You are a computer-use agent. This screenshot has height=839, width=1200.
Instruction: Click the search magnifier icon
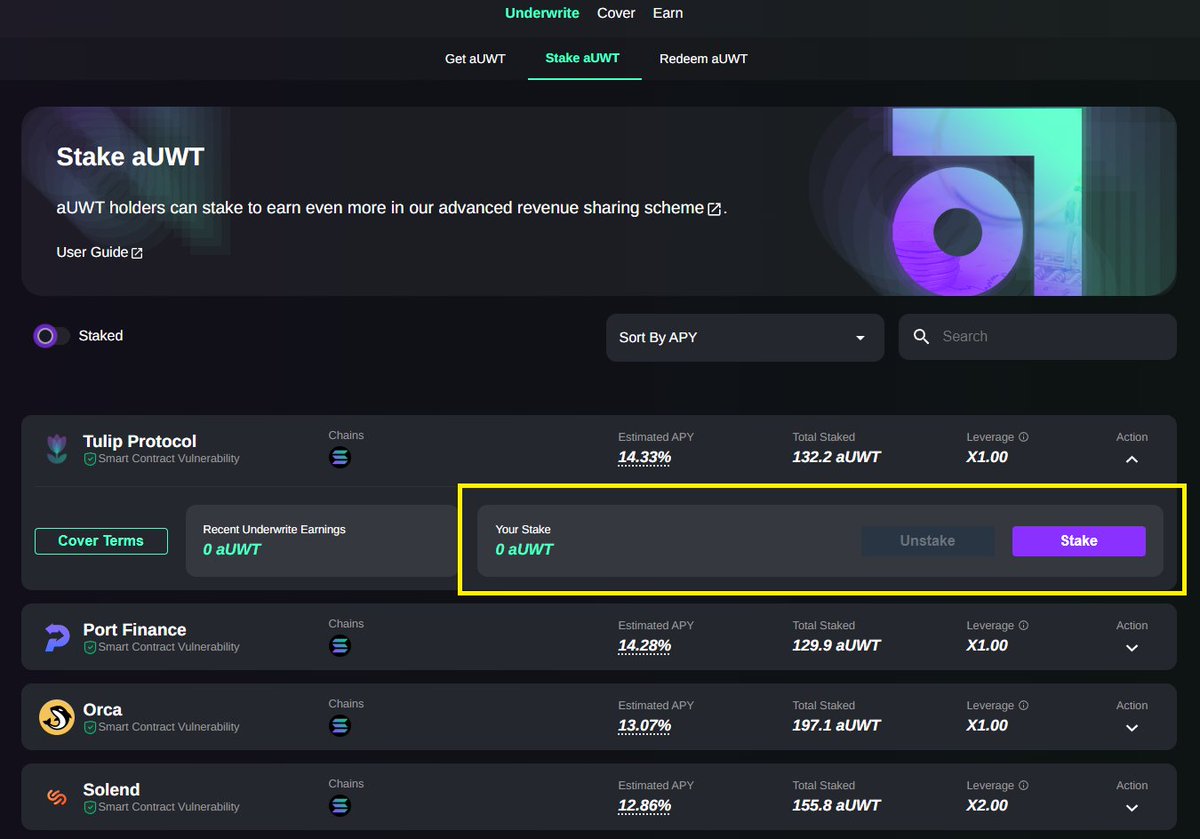click(921, 337)
